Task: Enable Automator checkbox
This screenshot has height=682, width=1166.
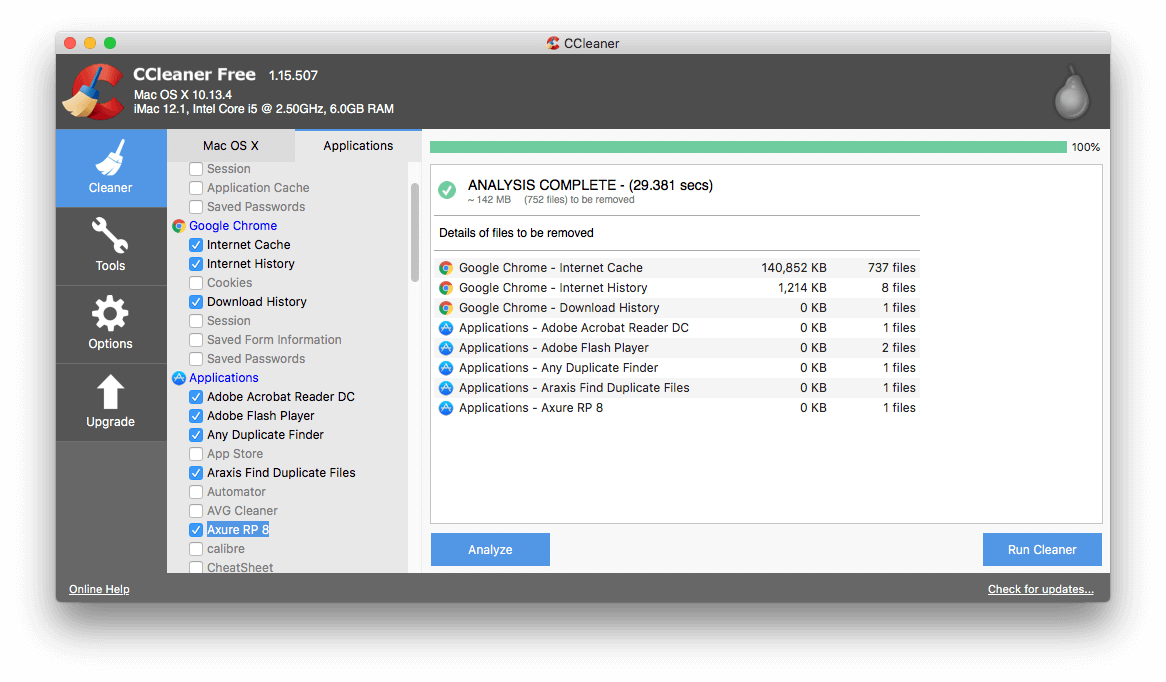Action: [x=196, y=492]
